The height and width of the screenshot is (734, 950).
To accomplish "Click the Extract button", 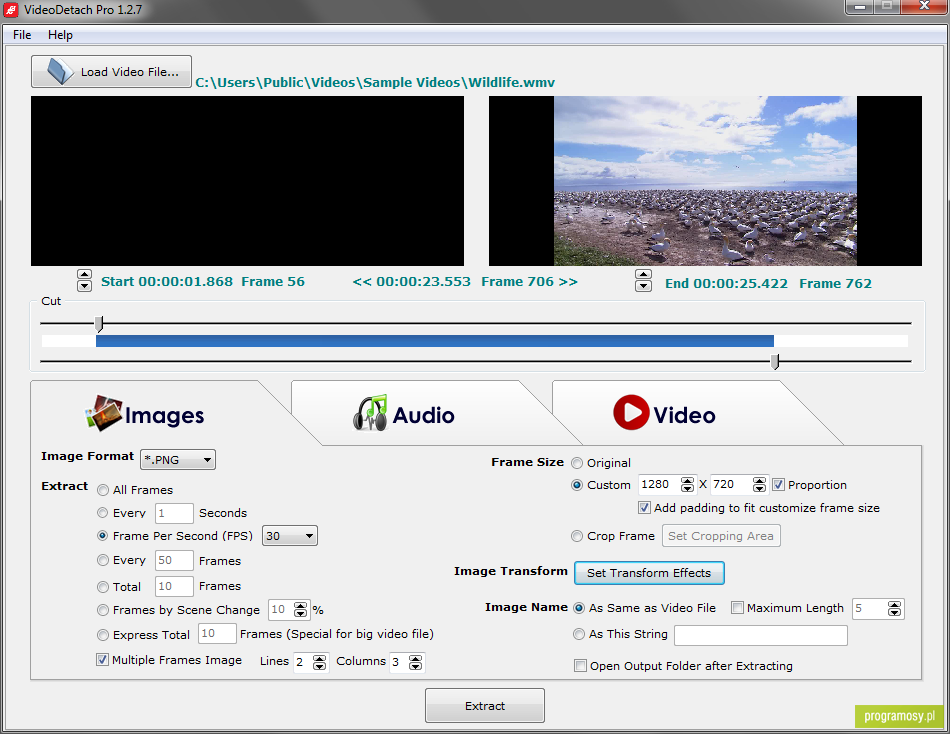I will tap(485, 706).
